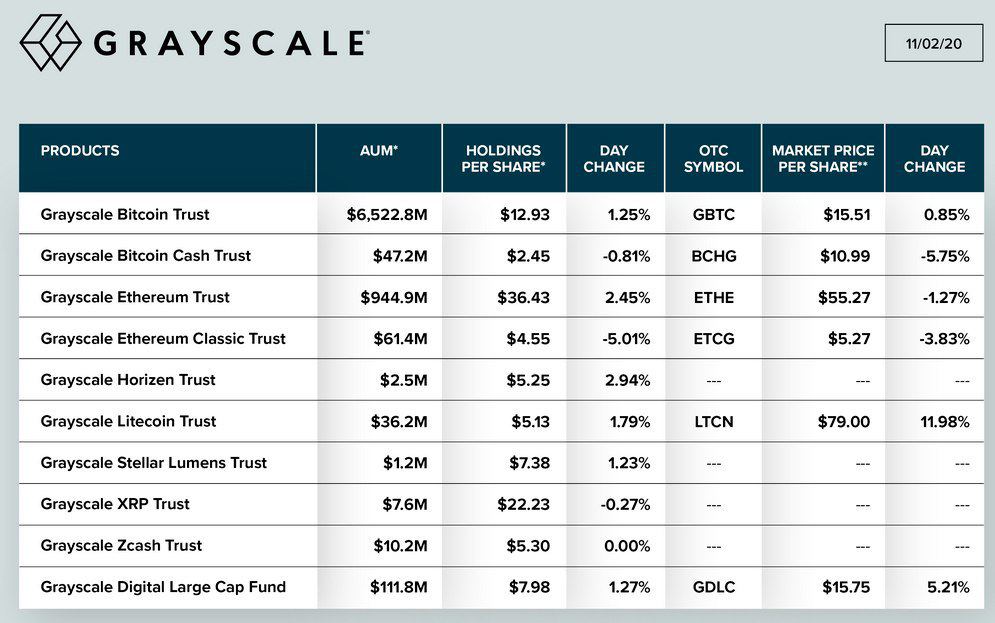This screenshot has height=623, width=995.
Task: Click the GBTC ticker symbol
Action: [713, 214]
